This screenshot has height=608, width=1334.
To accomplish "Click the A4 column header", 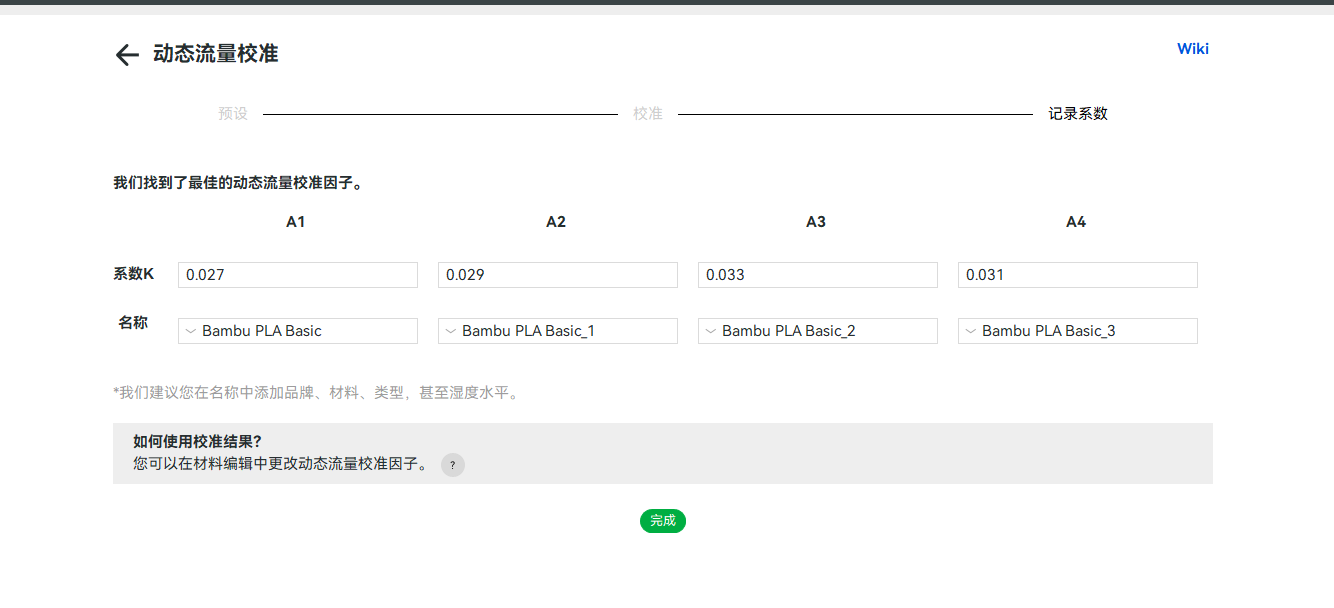I will click(x=1076, y=222).
